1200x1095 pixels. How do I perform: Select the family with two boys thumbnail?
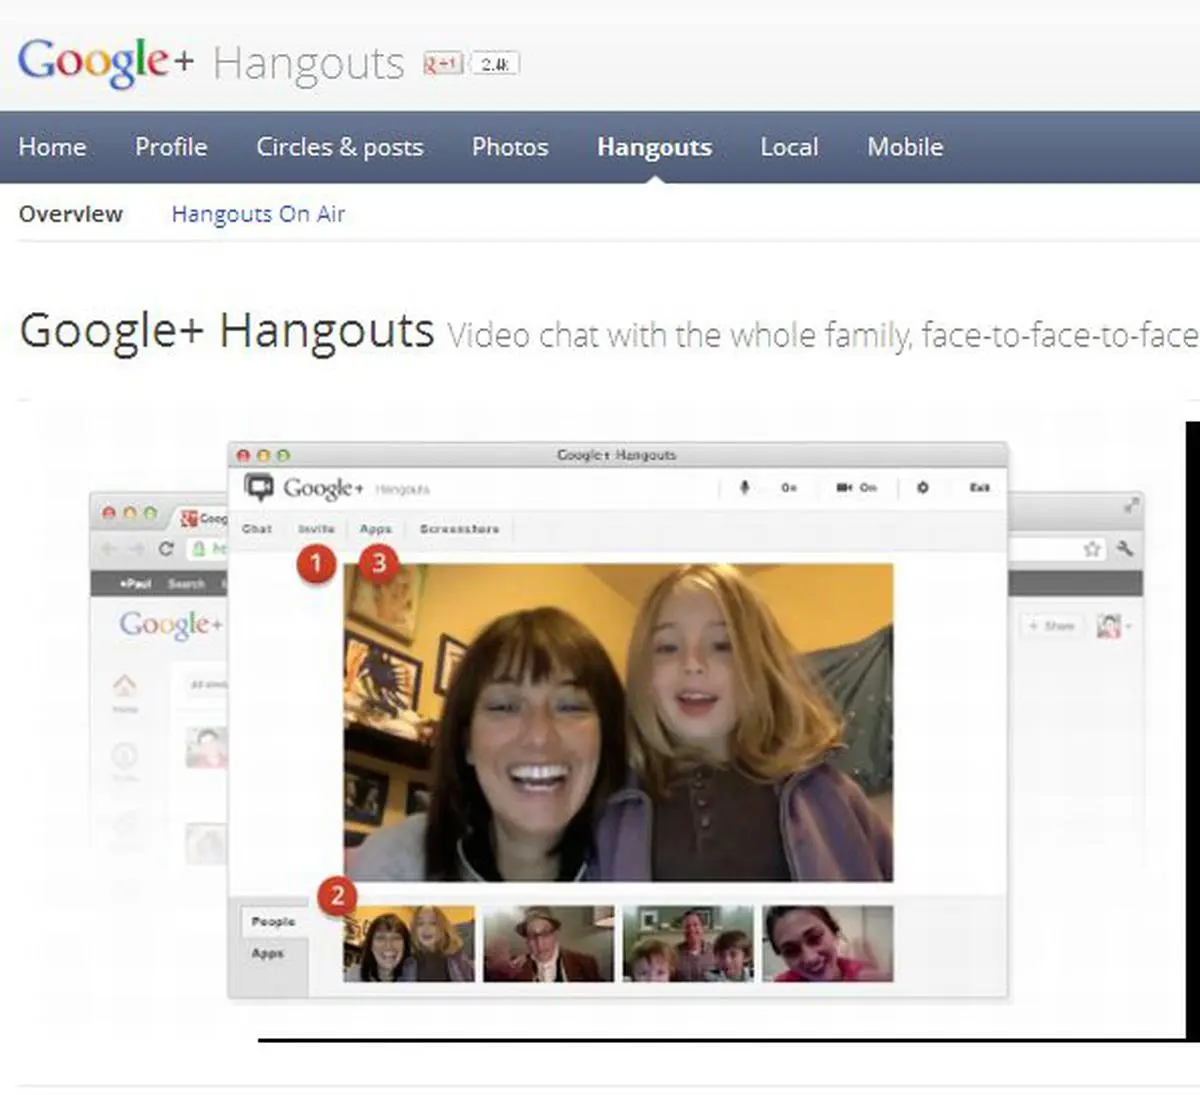tap(688, 943)
